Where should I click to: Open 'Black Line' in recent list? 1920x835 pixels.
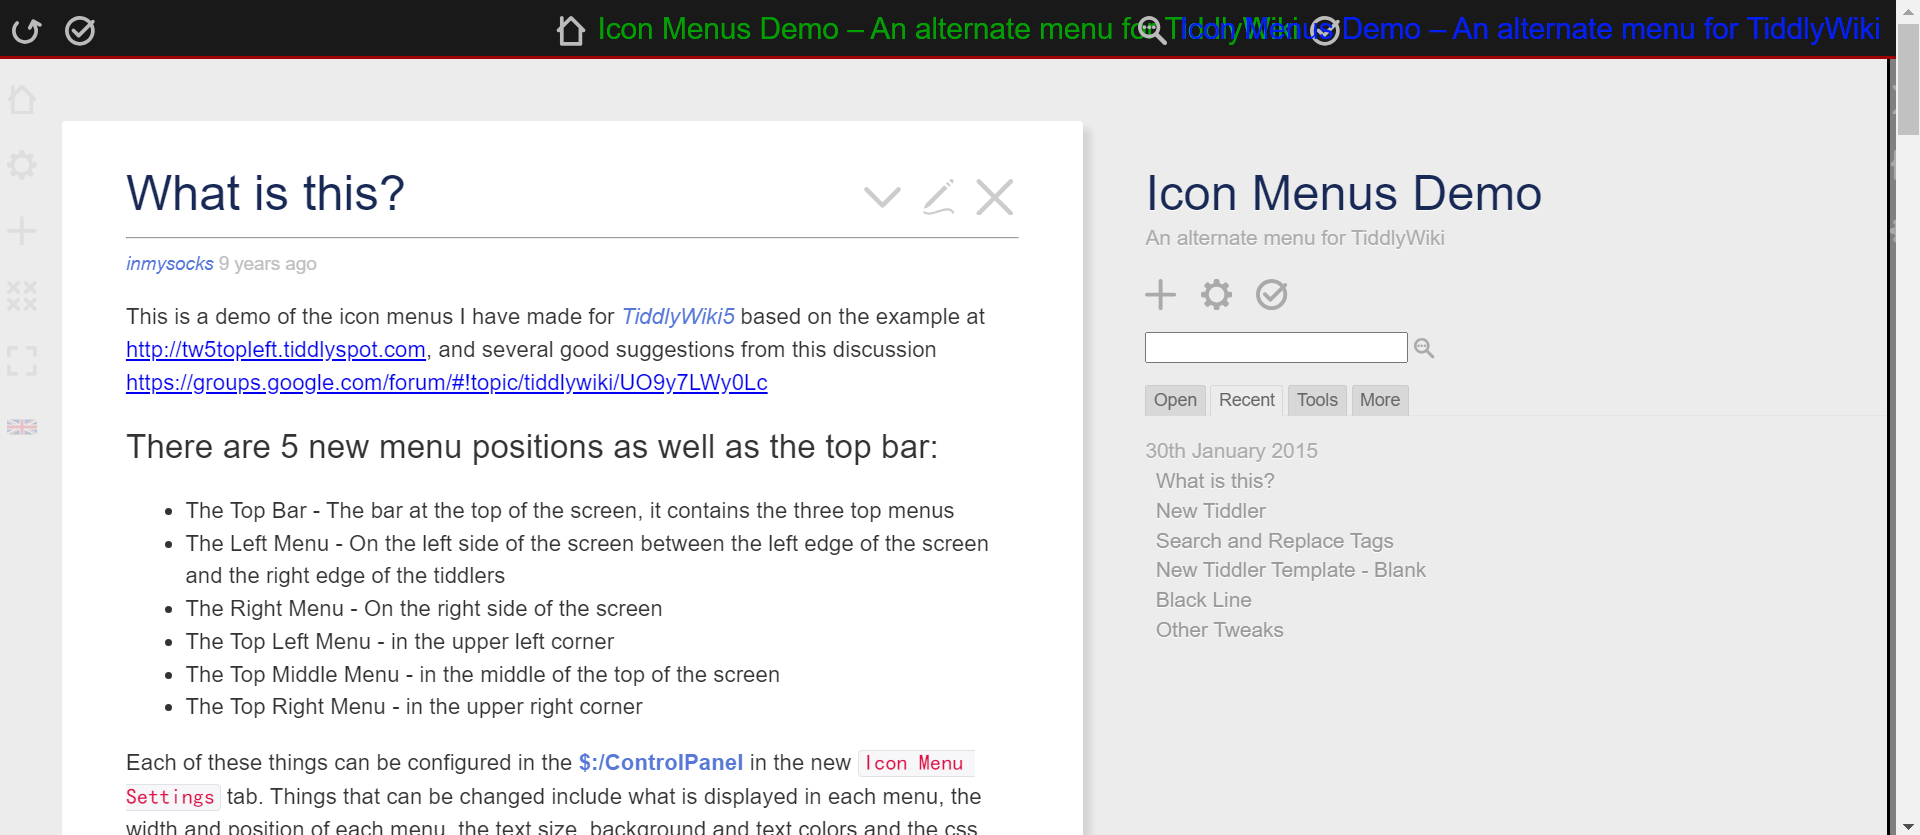[1204, 600]
